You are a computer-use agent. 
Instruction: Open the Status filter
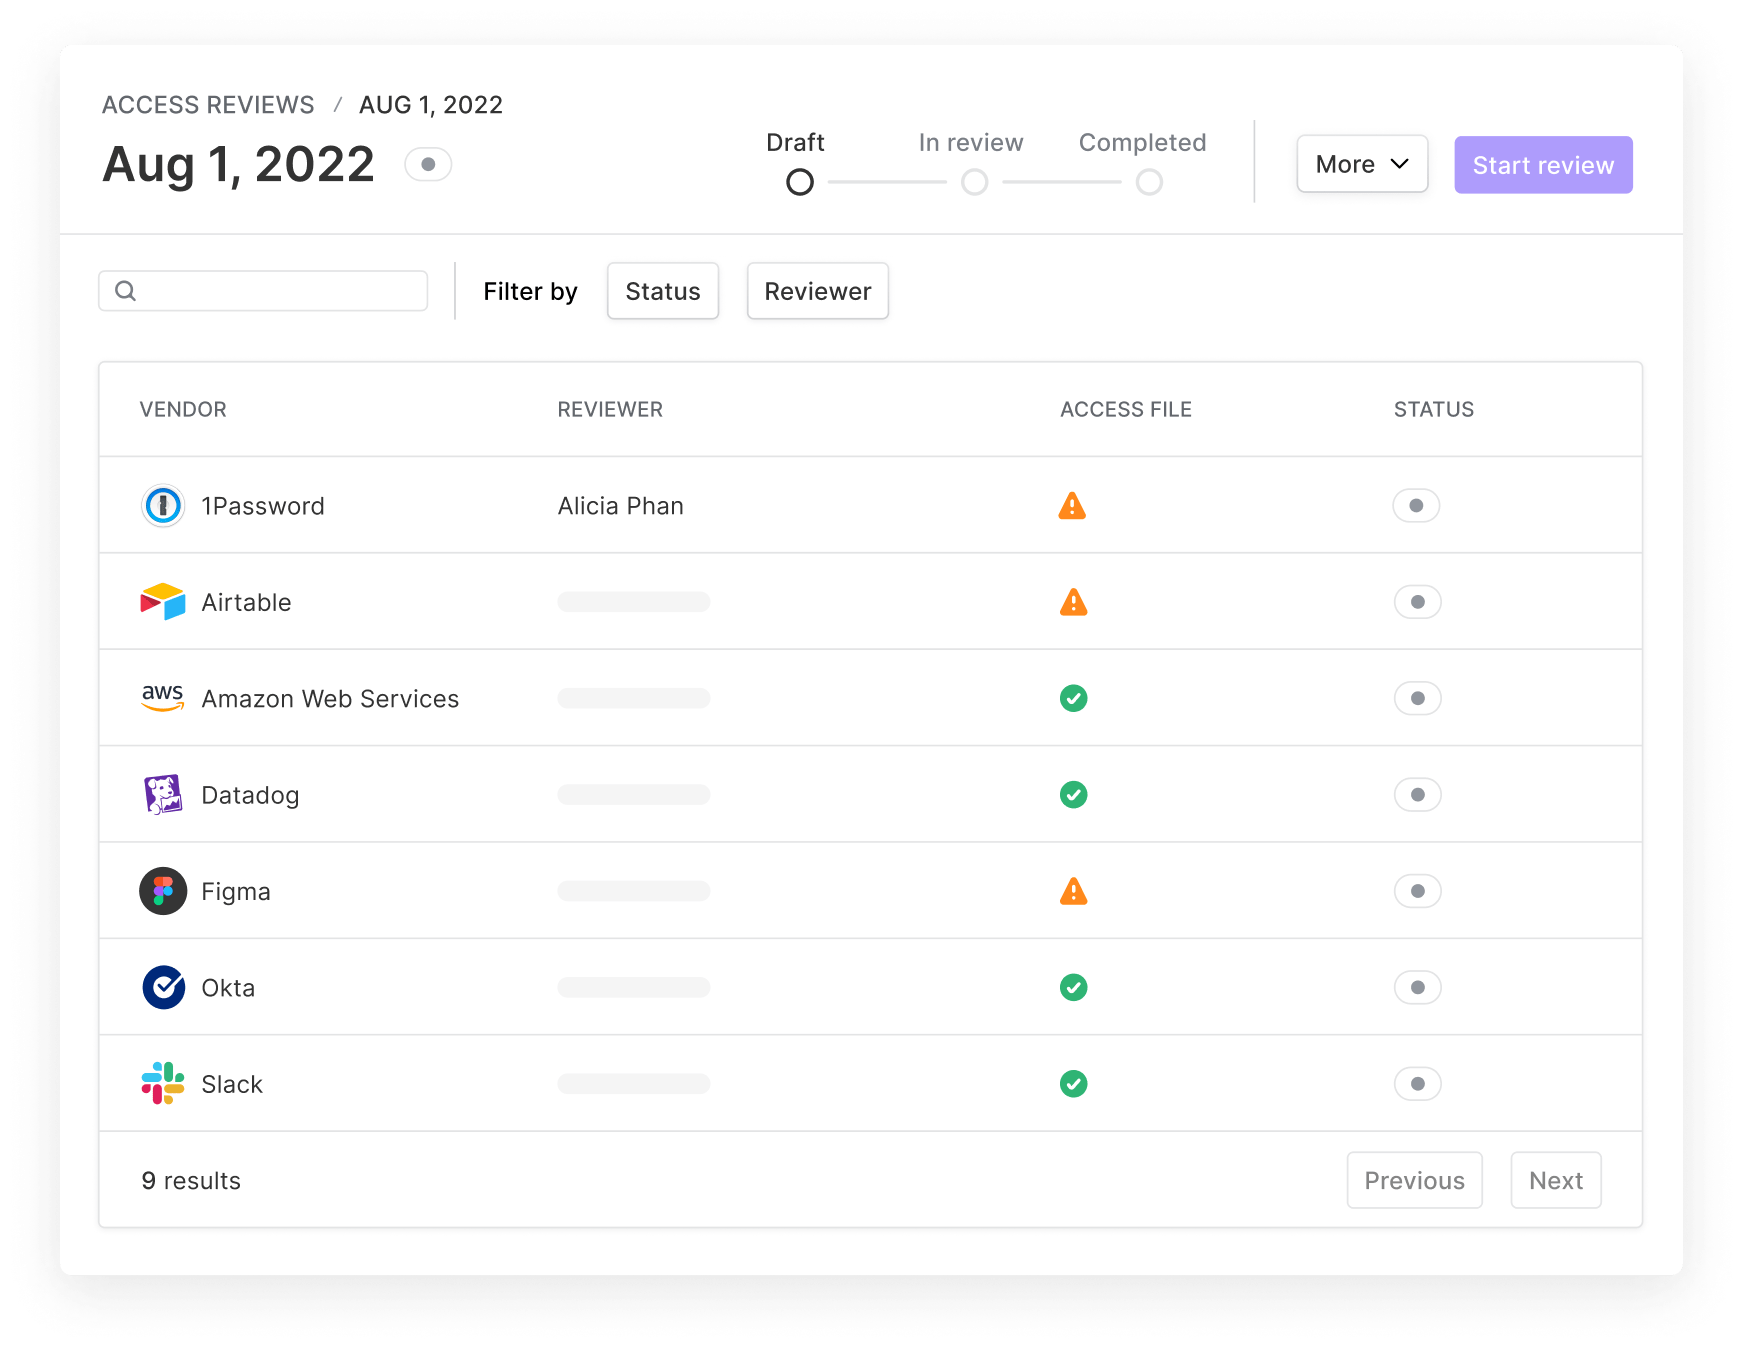[662, 291]
